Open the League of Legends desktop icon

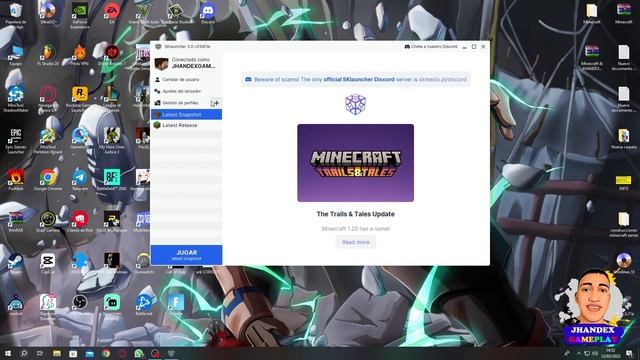click(x=112, y=99)
